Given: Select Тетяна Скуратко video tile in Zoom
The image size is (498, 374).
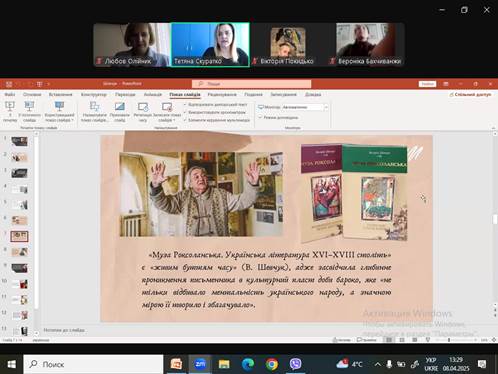Looking at the screenshot, I should pyautogui.click(x=210, y=45).
